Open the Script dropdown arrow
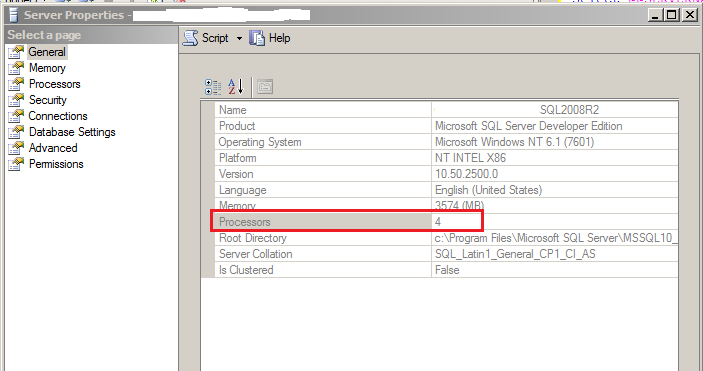This screenshot has width=703, height=371. tap(239, 39)
